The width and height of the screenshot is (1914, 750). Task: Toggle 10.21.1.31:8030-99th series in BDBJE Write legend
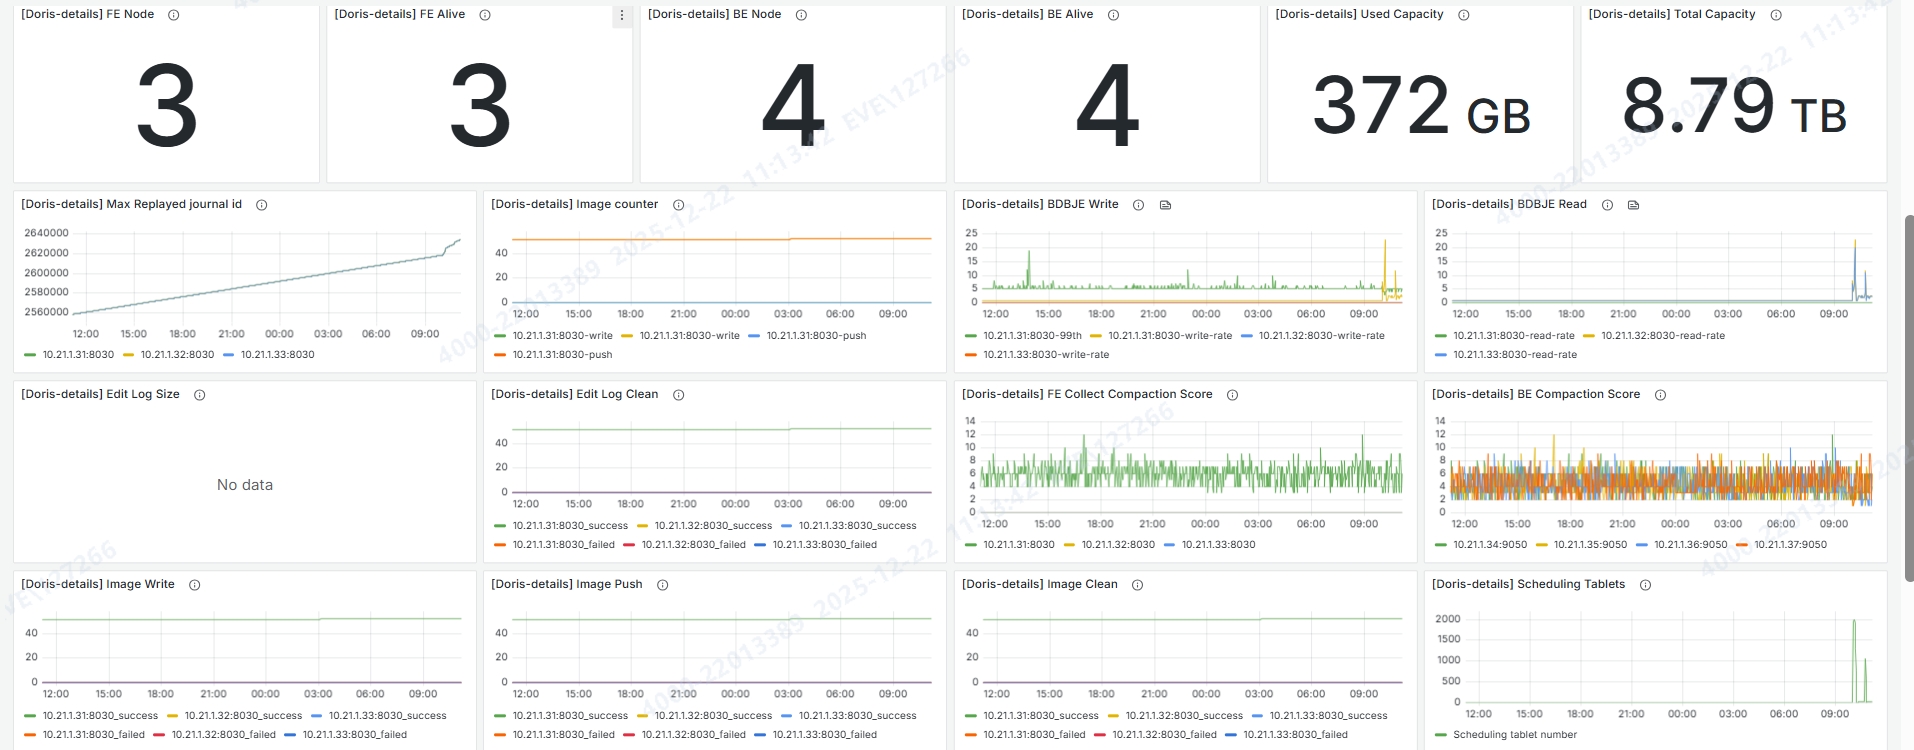(x=1032, y=336)
